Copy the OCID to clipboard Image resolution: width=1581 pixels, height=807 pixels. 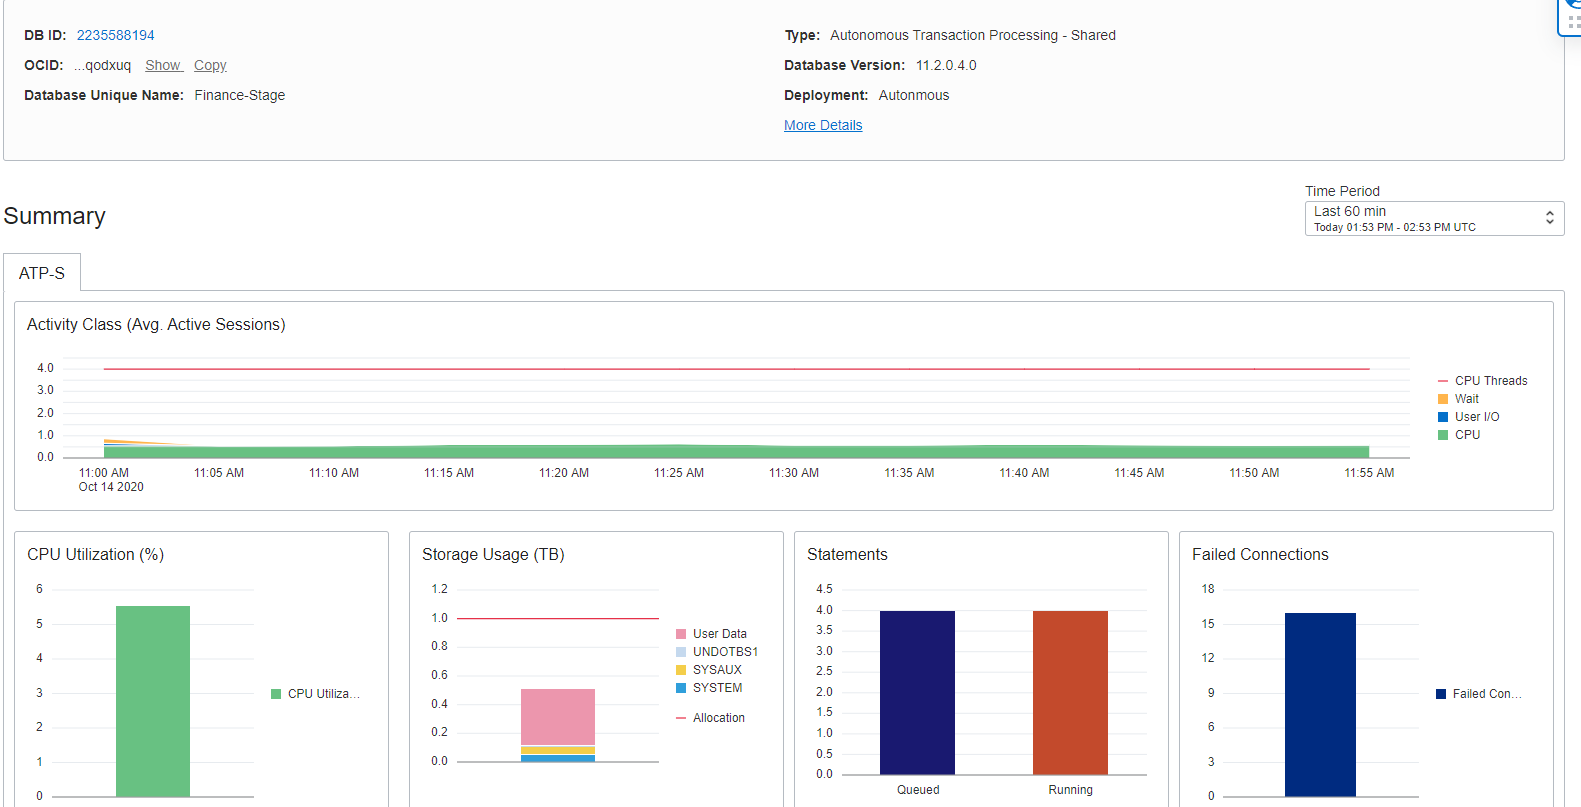(x=210, y=65)
